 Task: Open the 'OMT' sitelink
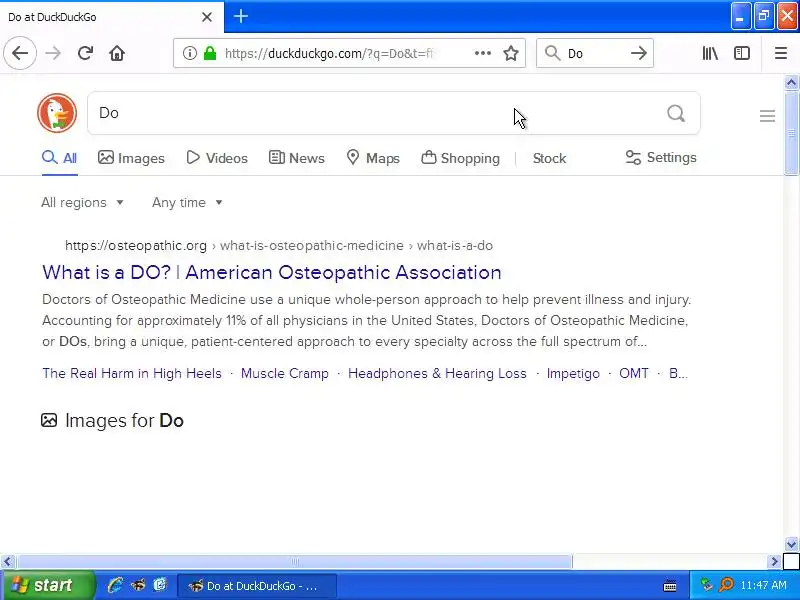[x=634, y=373]
